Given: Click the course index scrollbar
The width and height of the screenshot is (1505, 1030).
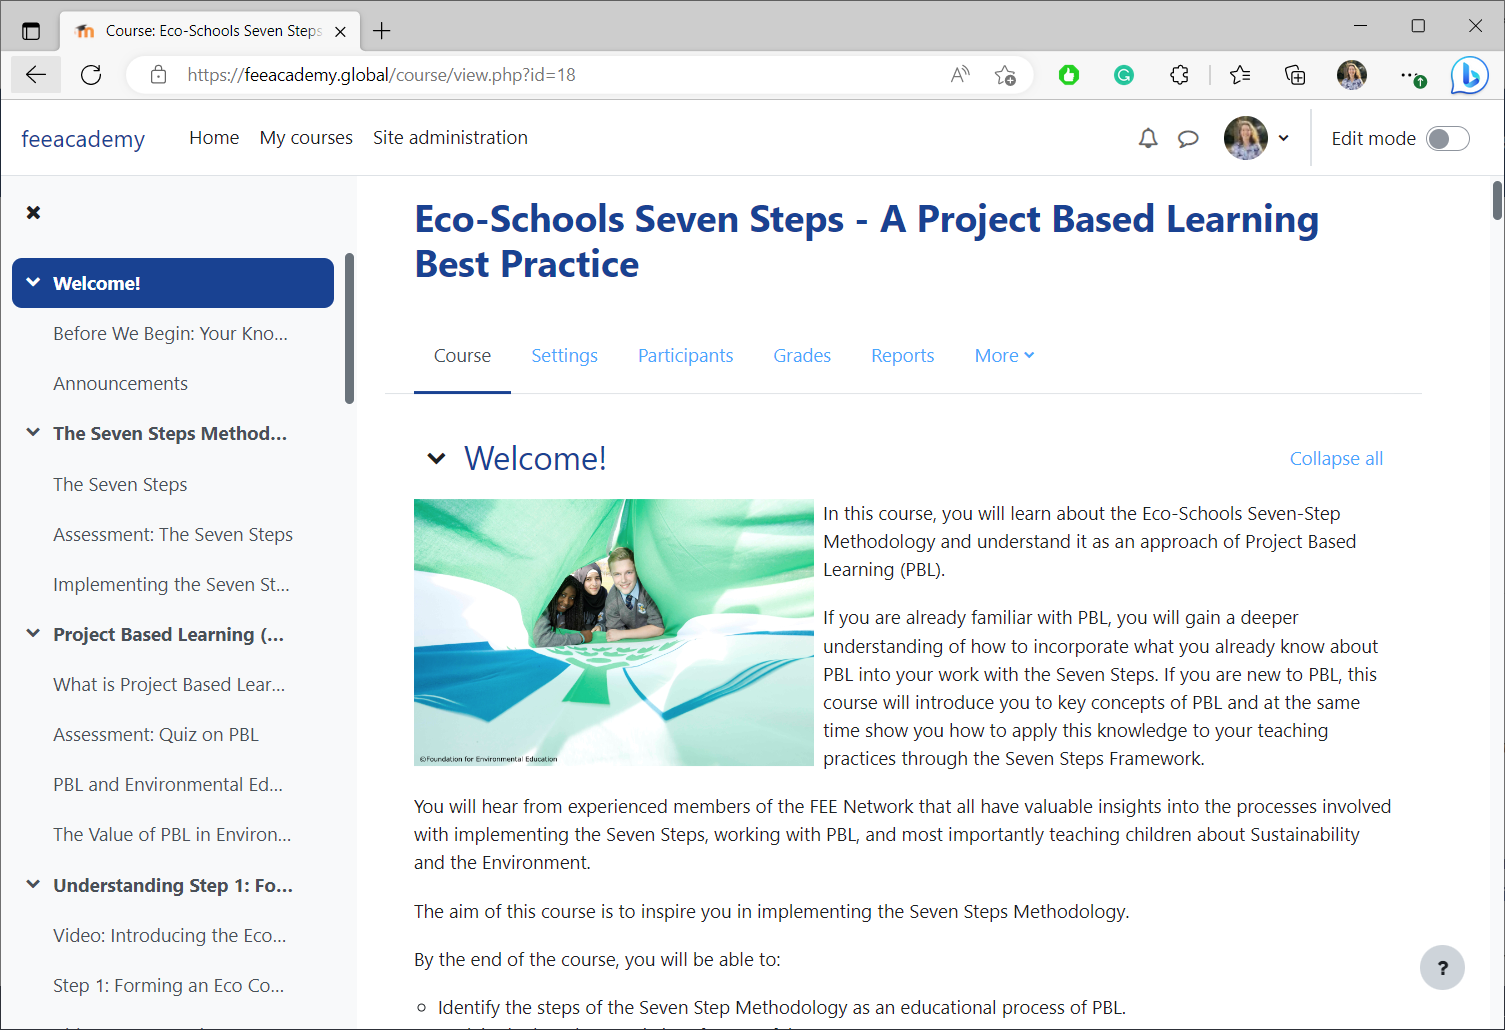Looking at the screenshot, I should (349, 328).
